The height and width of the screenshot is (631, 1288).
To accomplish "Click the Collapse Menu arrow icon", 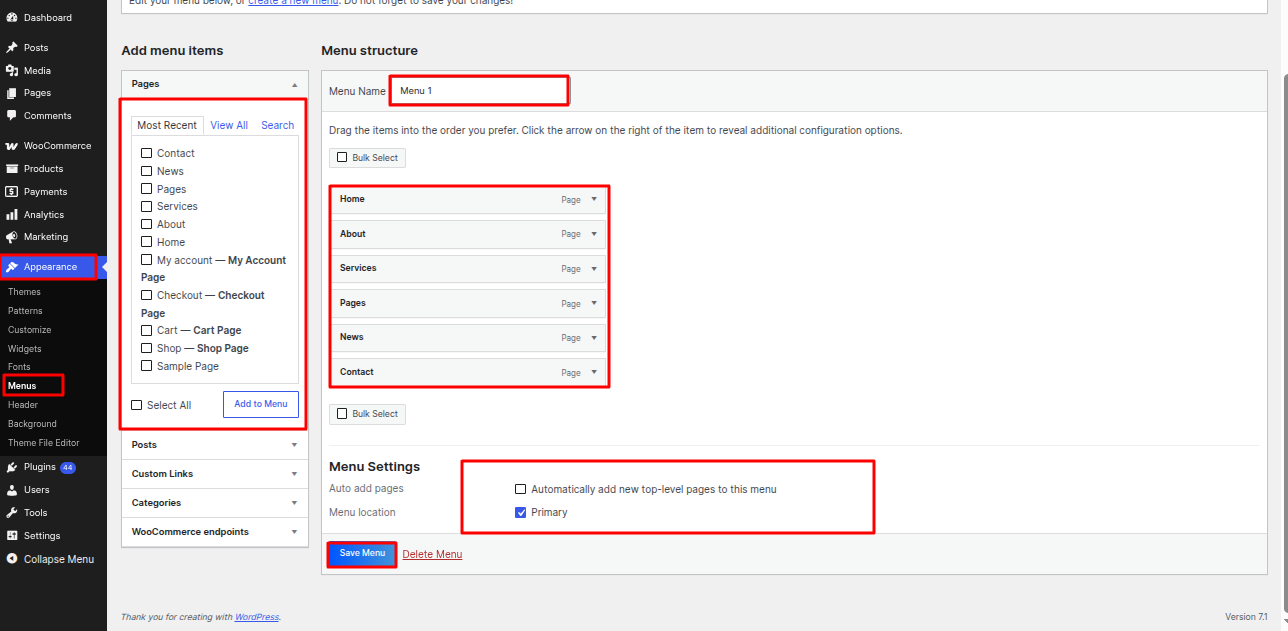I will tap(12, 559).
